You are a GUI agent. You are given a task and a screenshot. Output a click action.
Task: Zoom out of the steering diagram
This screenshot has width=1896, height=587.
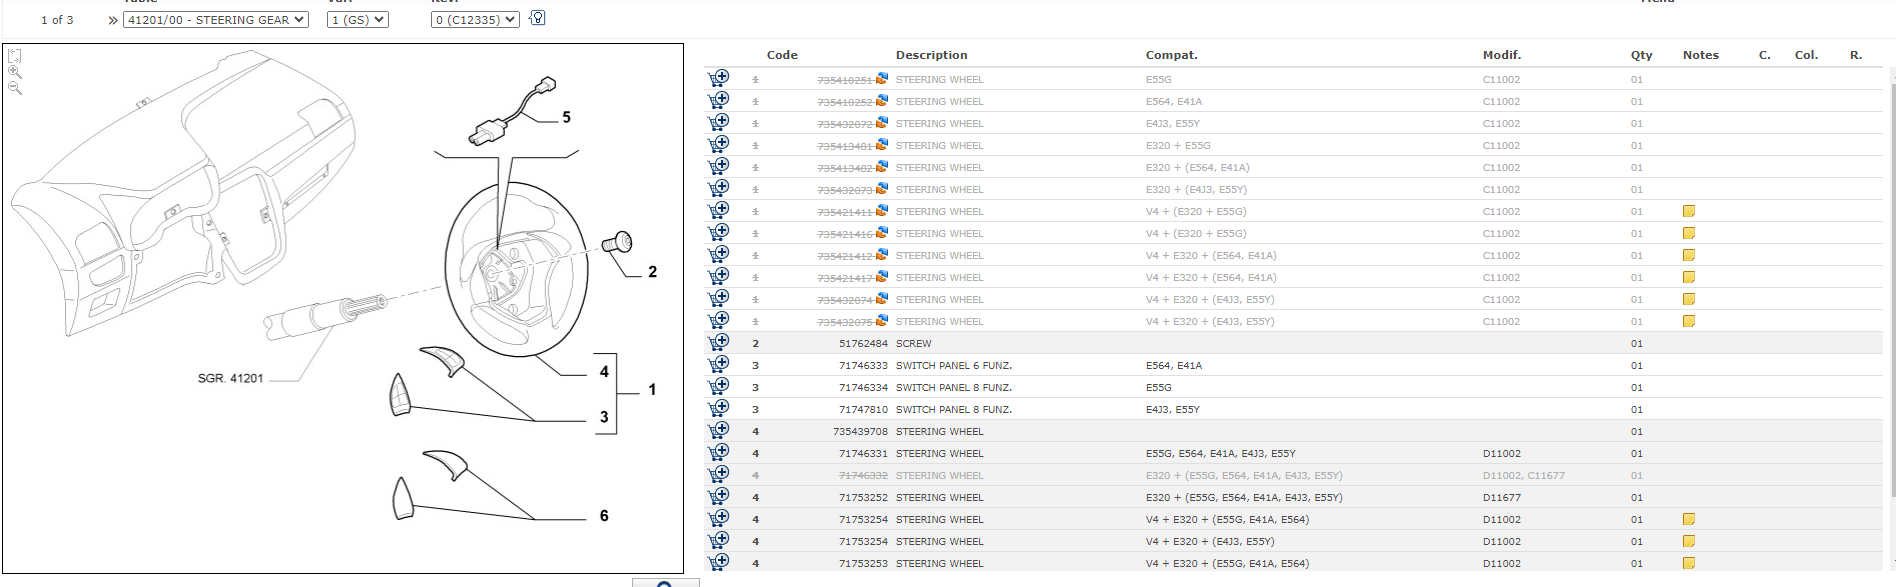pos(15,88)
